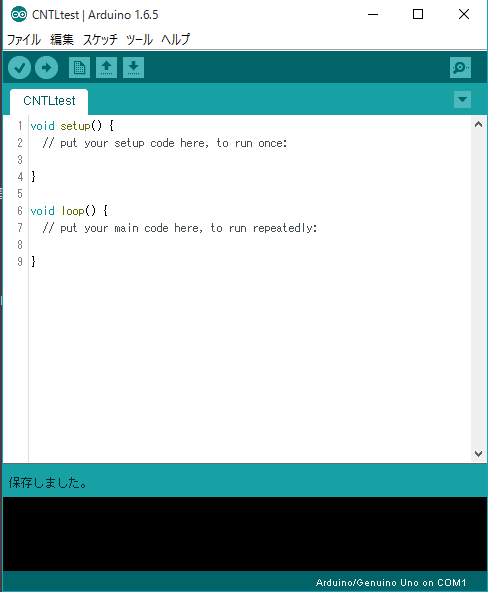The image size is (488, 592).
Task: Create a new sketch via page icon
Action: (79, 68)
